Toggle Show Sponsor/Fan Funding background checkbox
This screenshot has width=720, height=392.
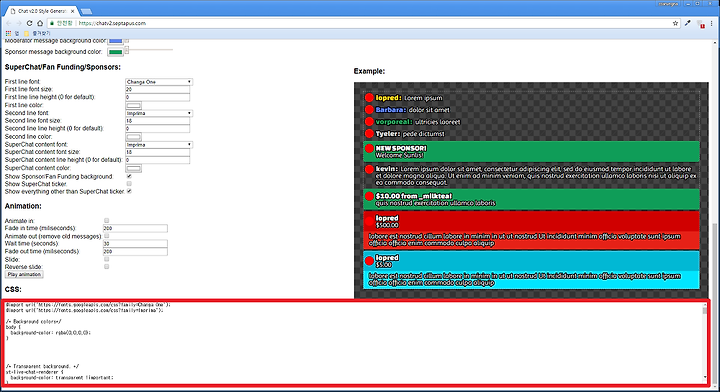point(129,176)
